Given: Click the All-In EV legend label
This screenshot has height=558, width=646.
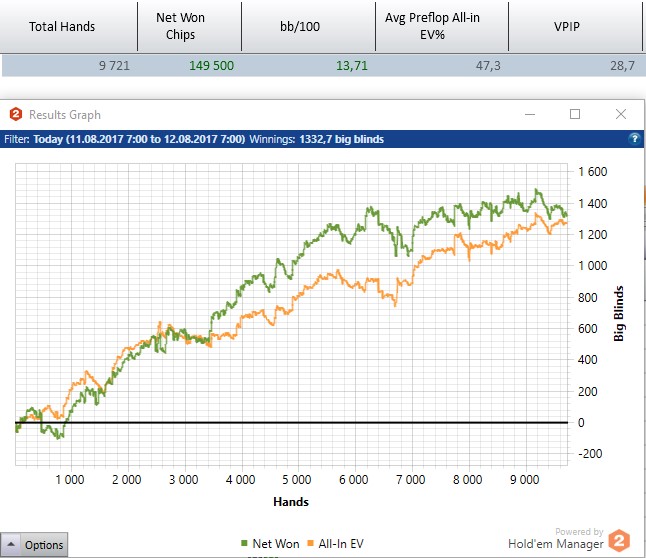Looking at the screenshot, I should 341,544.
